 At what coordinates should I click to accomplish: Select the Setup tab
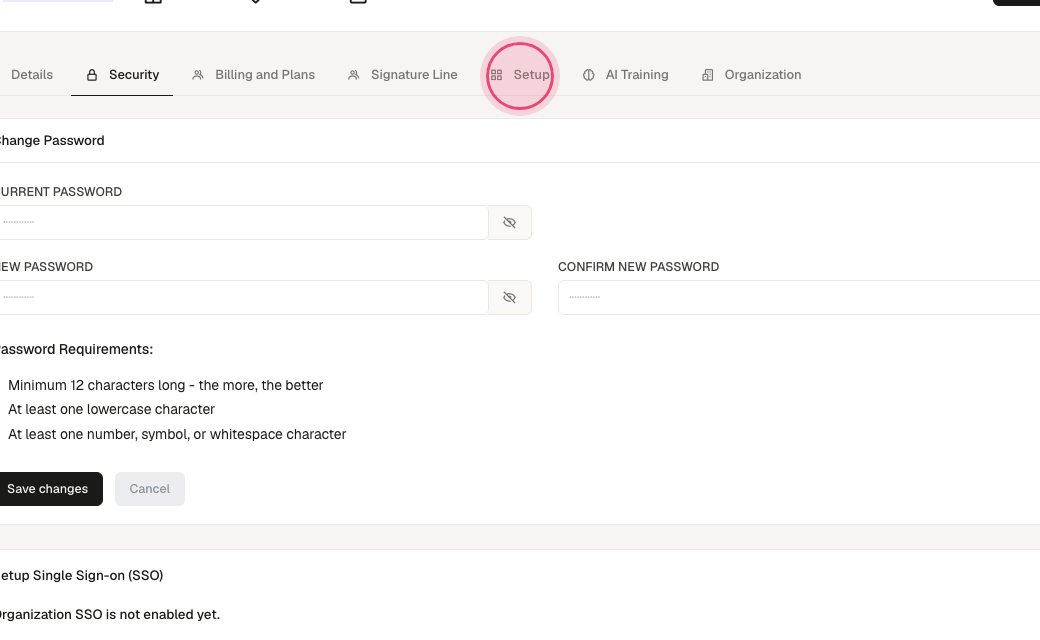tap(520, 75)
